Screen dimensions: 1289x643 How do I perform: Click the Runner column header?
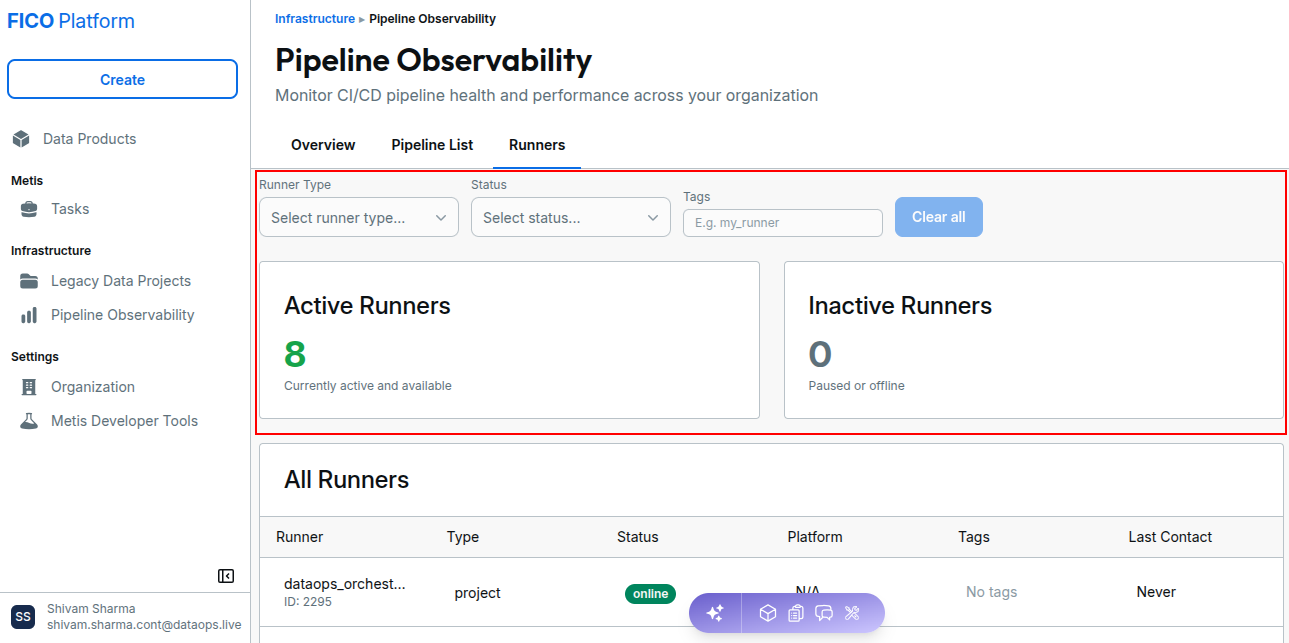[300, 537]
